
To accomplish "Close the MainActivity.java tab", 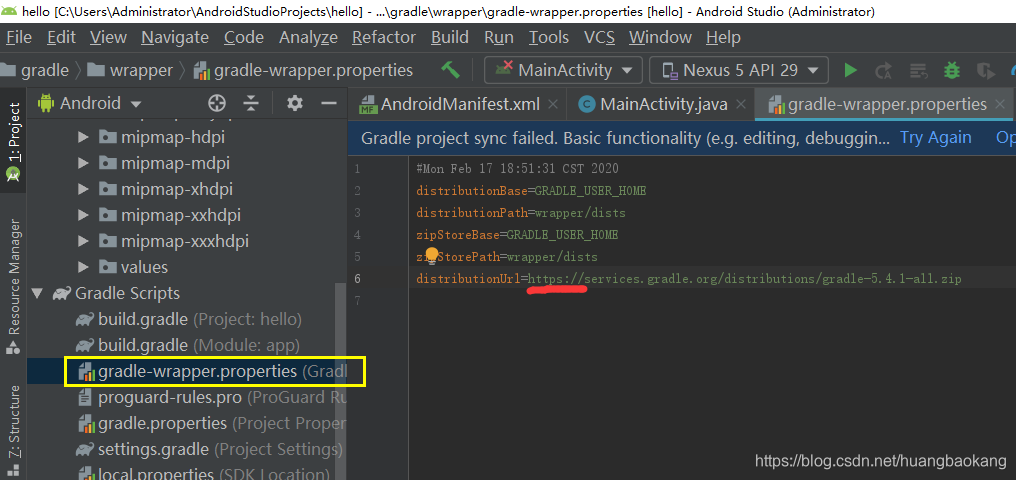I will tap(741, 104).
